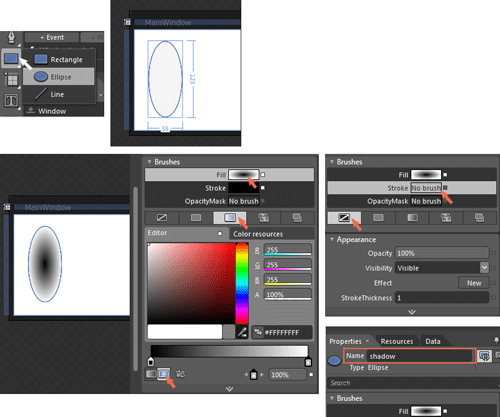
Task: Select the TextBlock tool icon
Action: pyautogui.click(x=11, y=100)
